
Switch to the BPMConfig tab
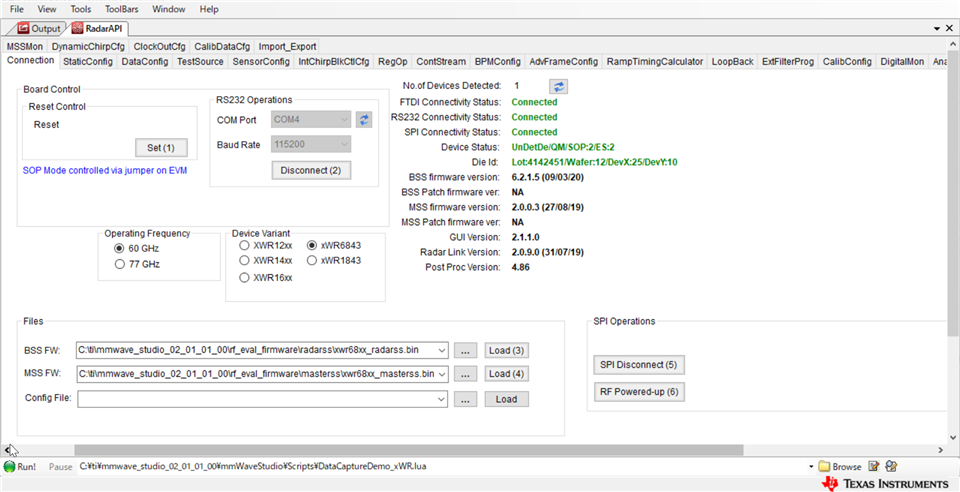point(498,61)
